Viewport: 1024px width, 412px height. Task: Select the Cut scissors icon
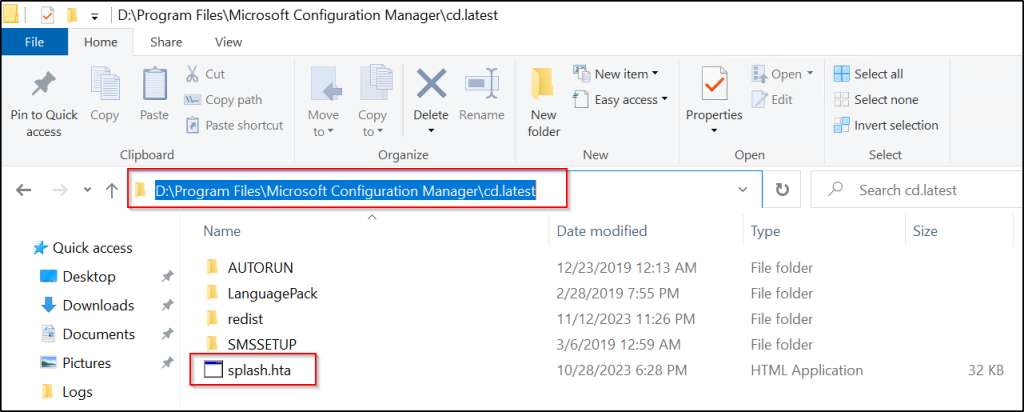pyautogui.click(x=192, y=74)
